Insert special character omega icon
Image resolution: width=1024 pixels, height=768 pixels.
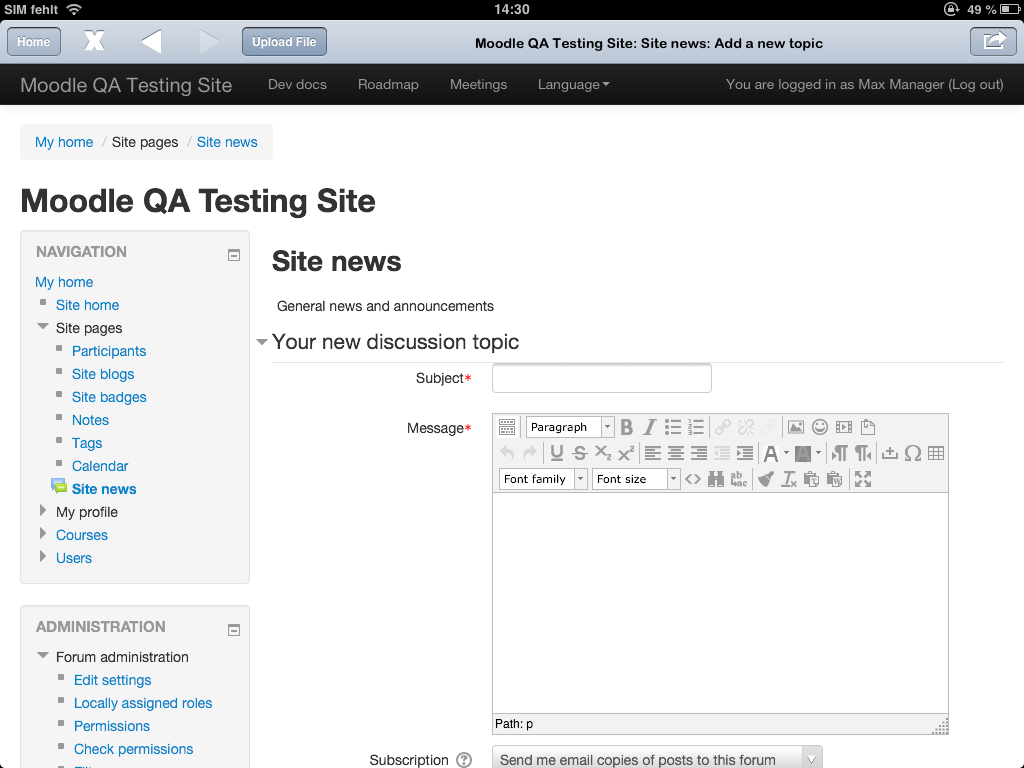click(913, 453)
